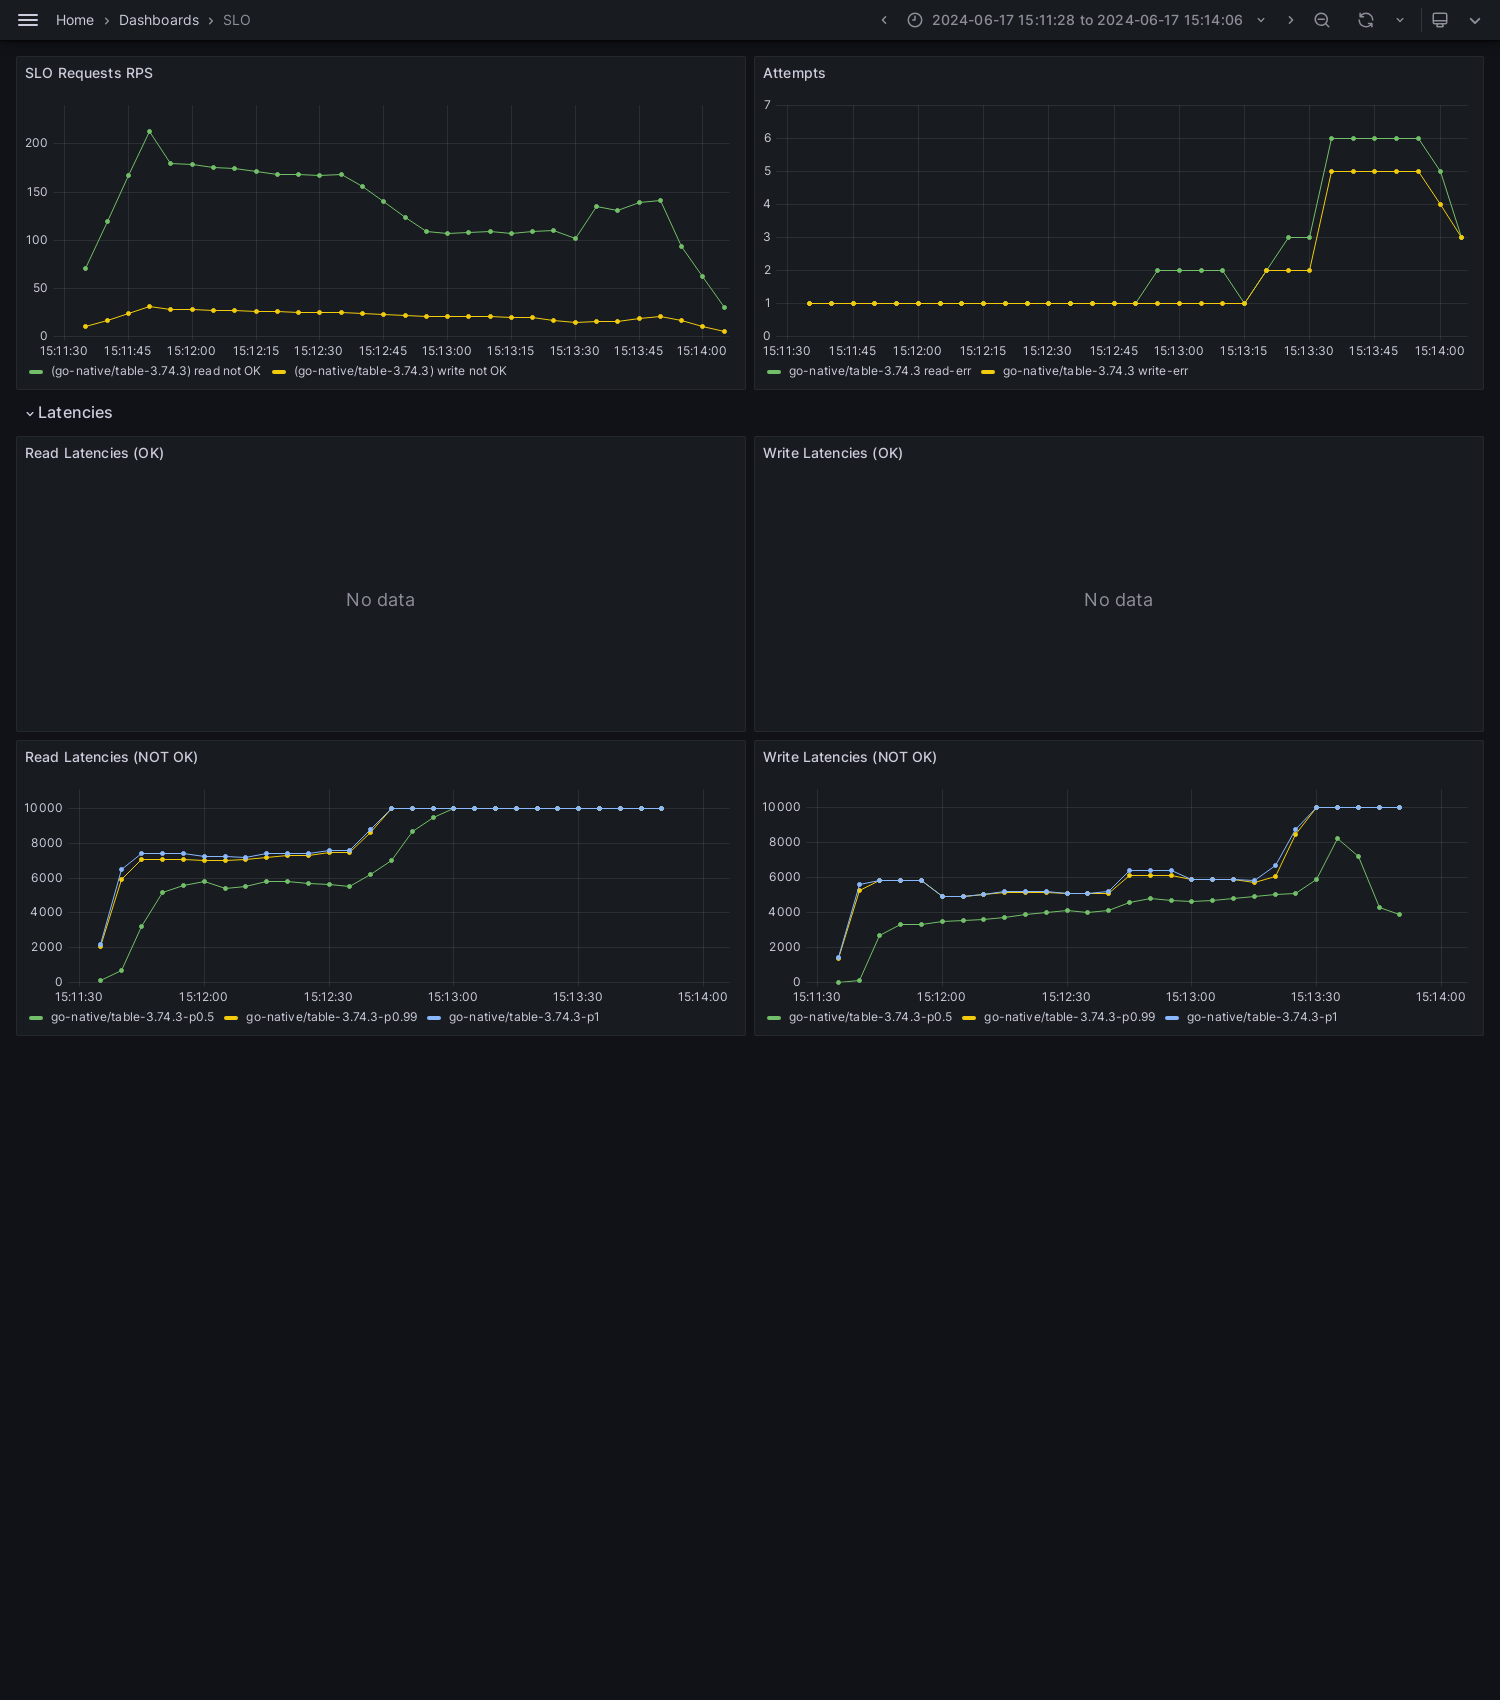Viewport: 1500px width, 1700px height.
Task: Zoom out the time range
Action: 1322,20
